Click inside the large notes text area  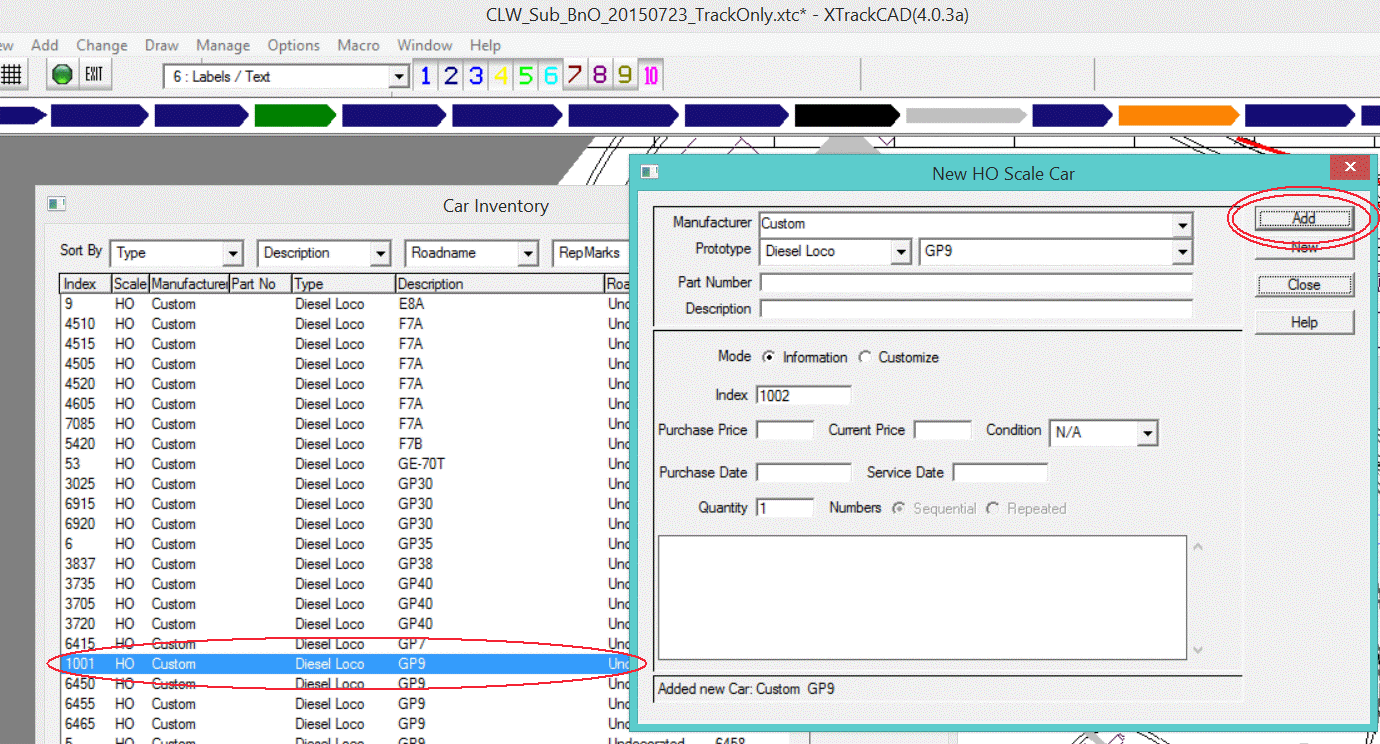tap(922, 598)
